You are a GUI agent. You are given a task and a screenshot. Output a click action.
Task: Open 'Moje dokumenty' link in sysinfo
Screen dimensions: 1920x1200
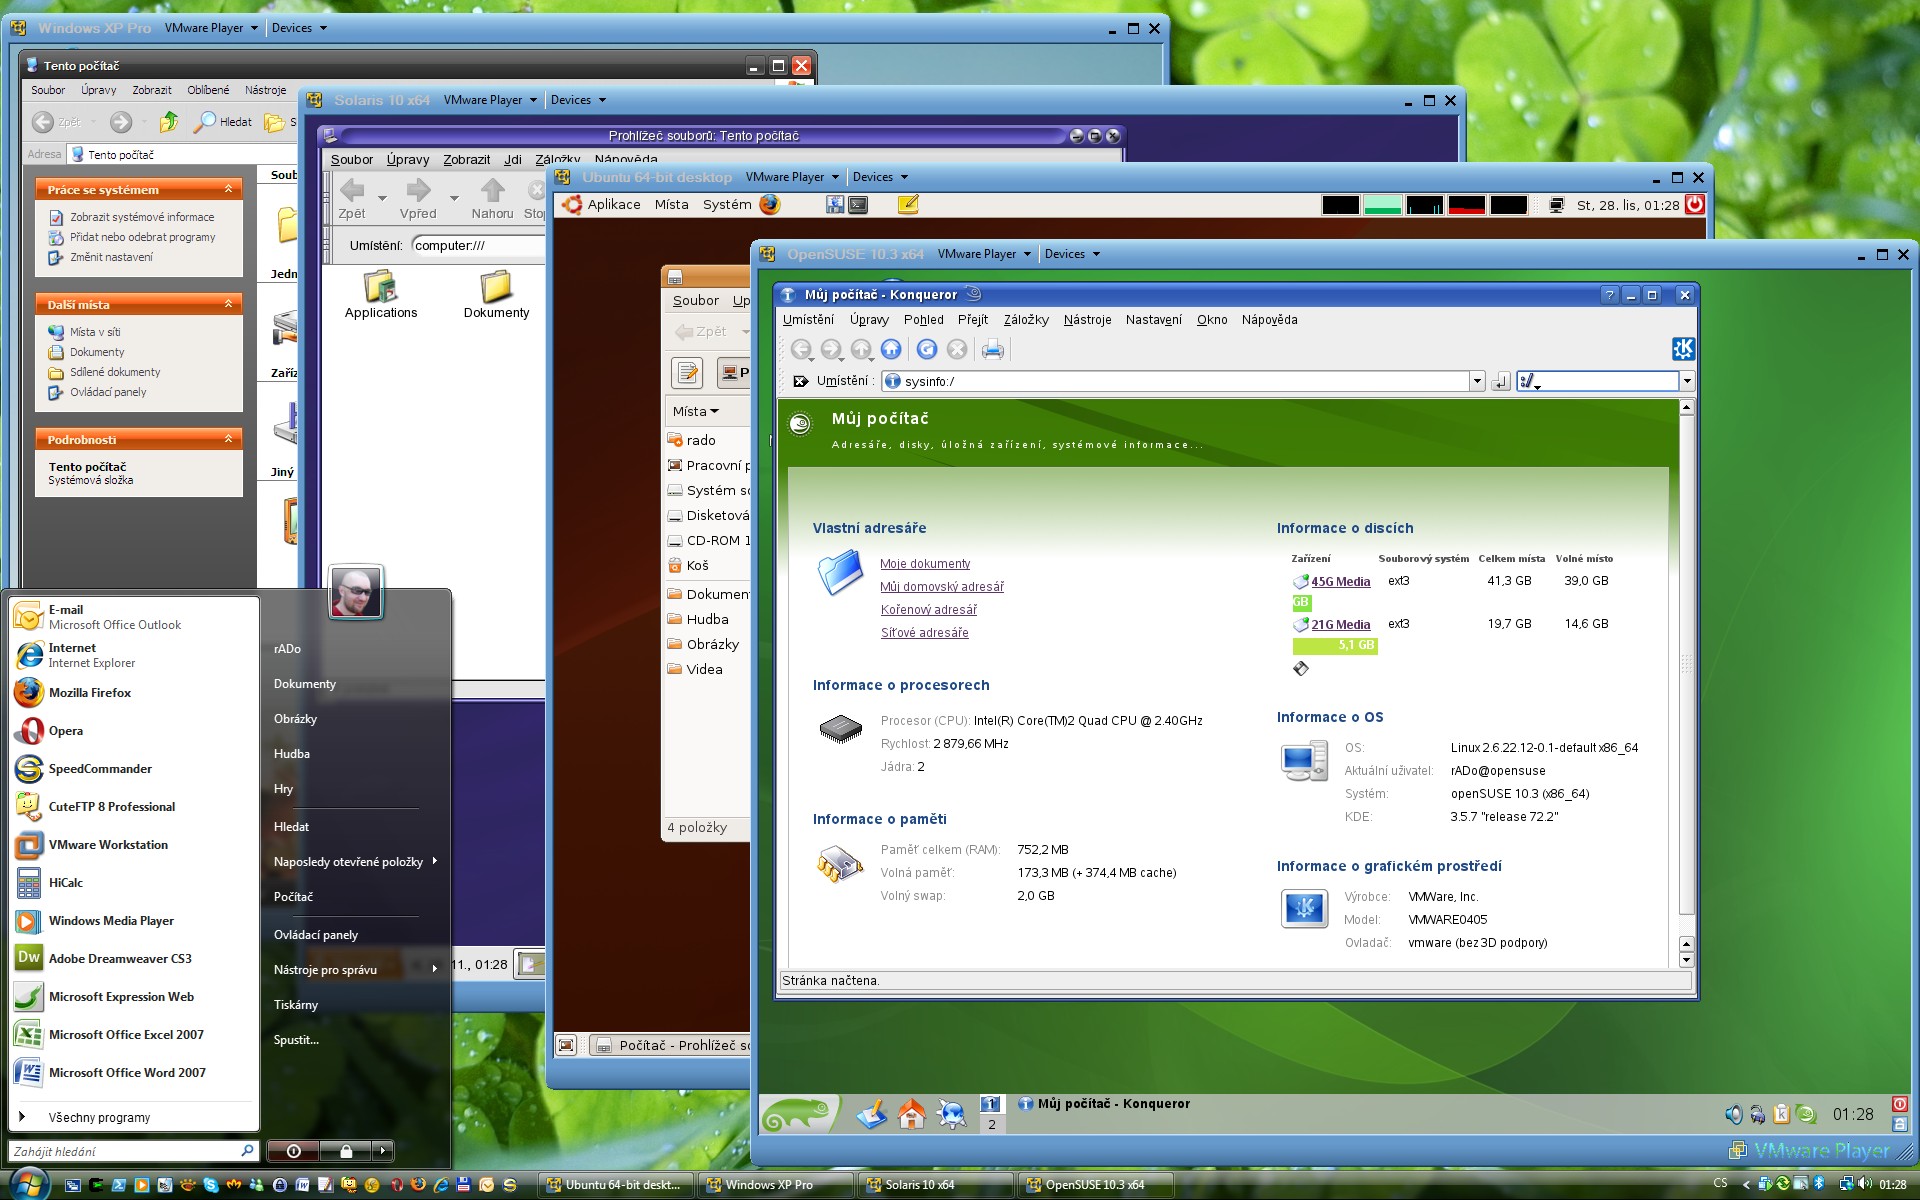[925, 564]
